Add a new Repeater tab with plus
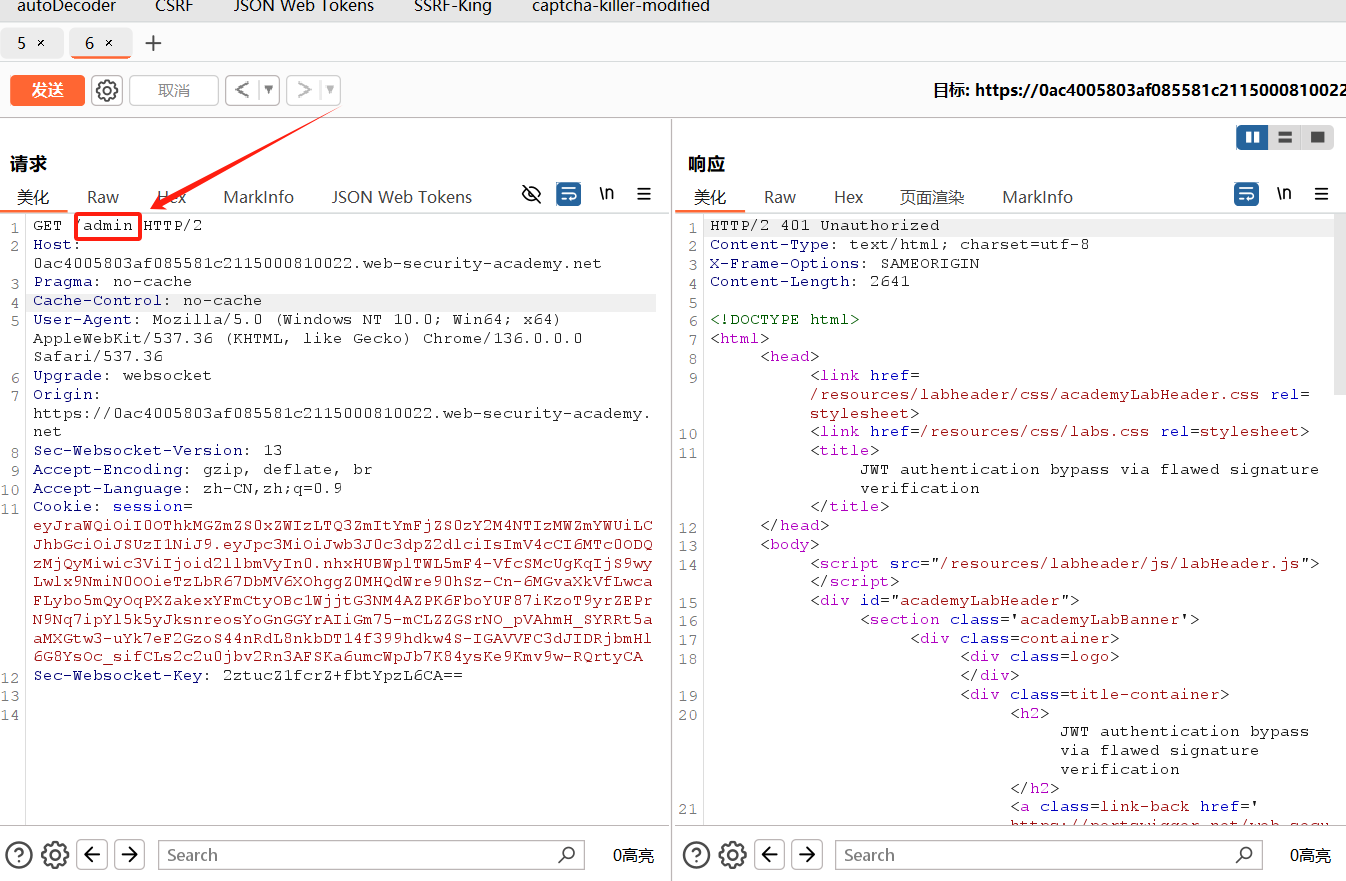The image size is (1346, 881). (x=153, y=43)
